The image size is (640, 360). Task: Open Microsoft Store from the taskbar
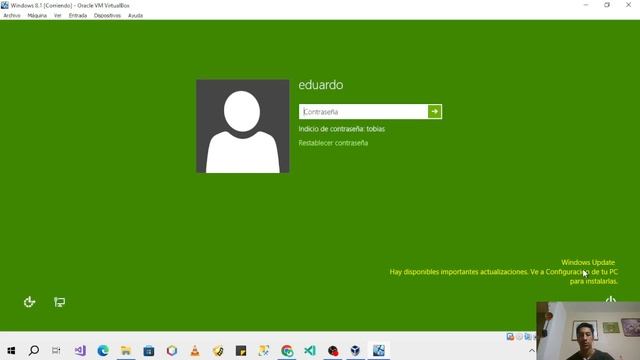(x=149, y=350)
